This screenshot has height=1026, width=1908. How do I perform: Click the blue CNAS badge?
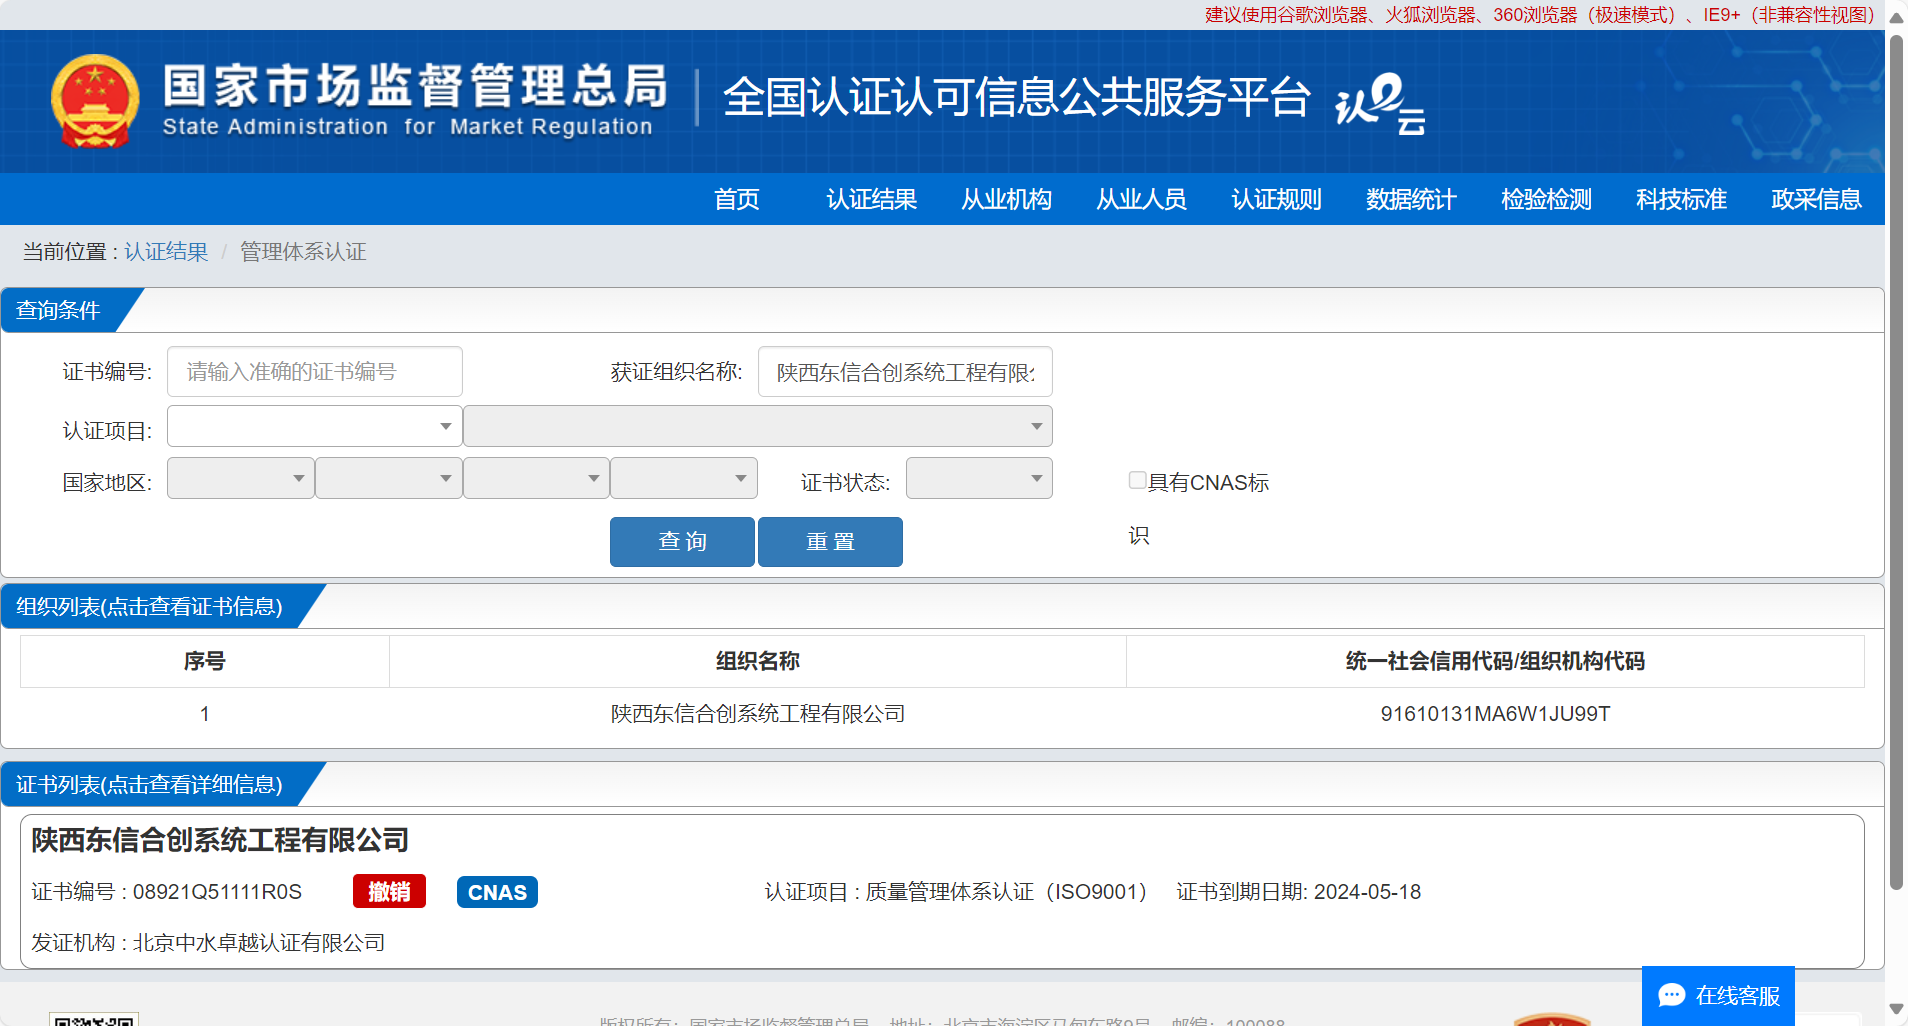[x=497, y=892]
